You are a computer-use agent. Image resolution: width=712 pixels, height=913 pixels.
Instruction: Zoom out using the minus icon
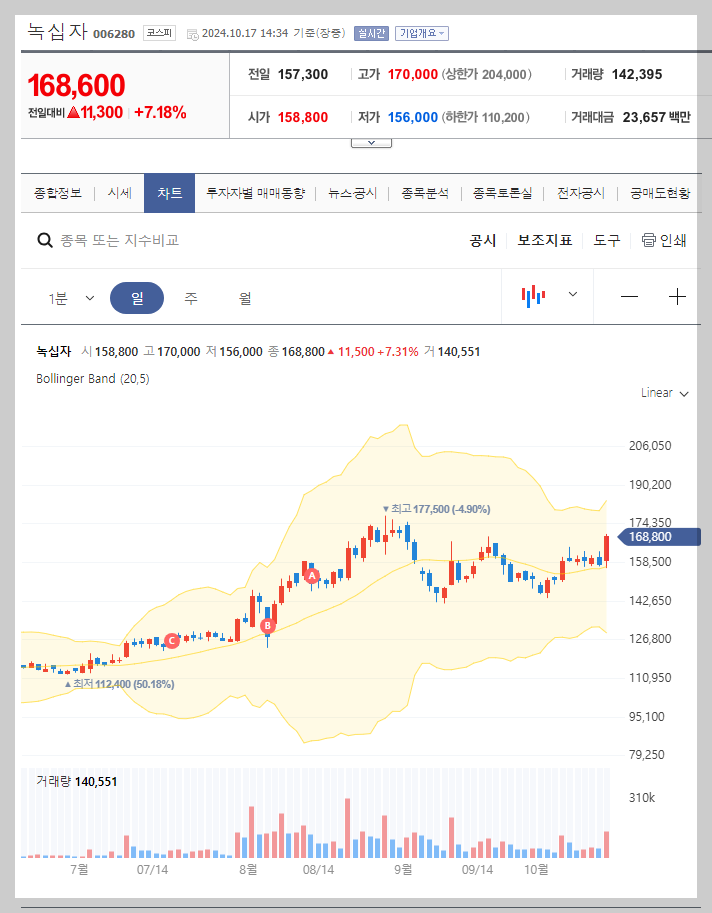tap(630, 296)
